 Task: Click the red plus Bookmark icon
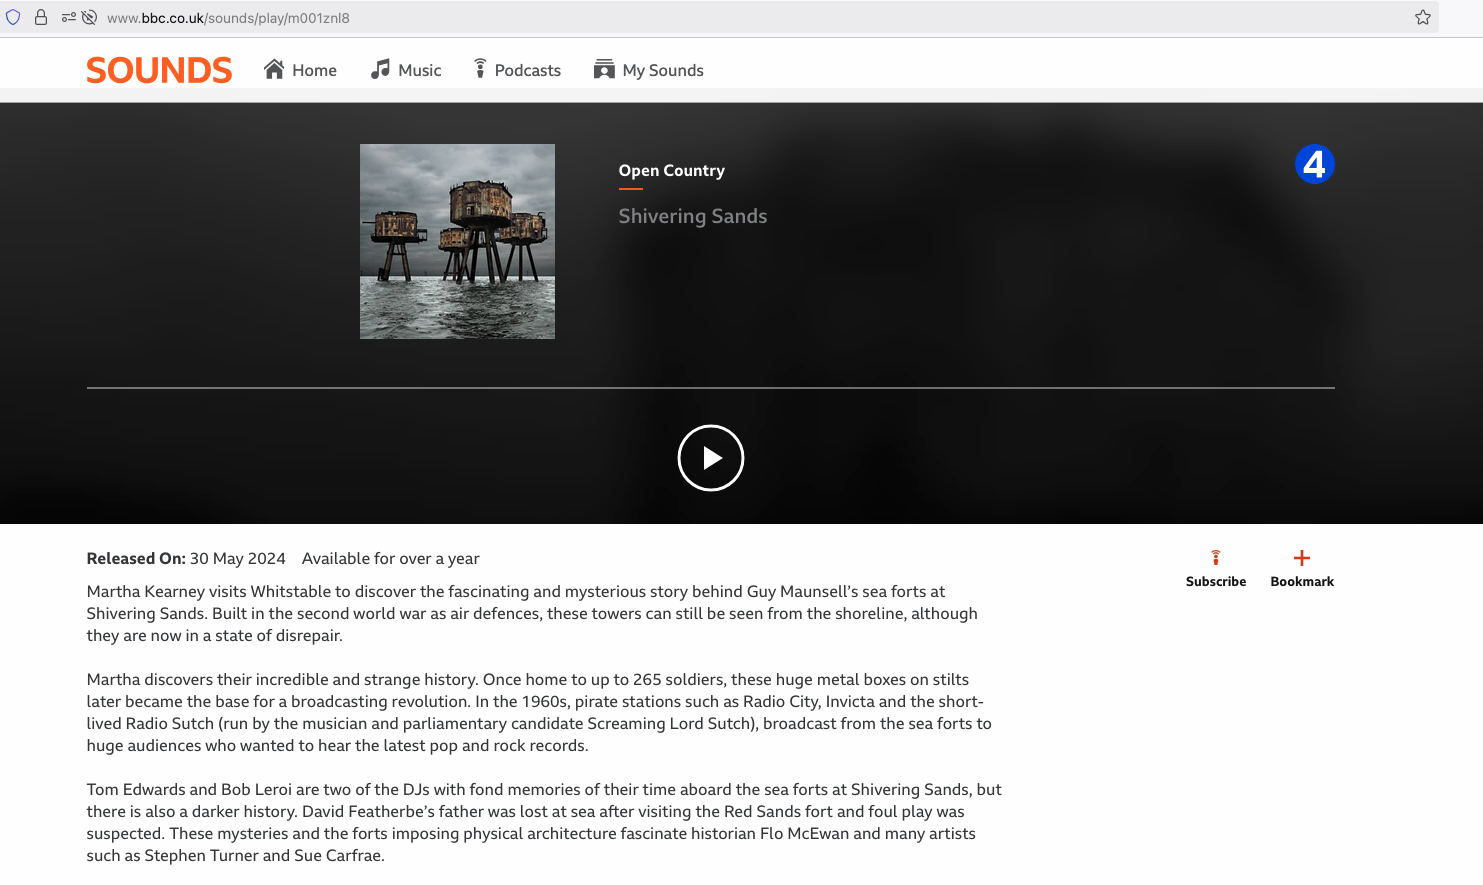pos(1301,558)
